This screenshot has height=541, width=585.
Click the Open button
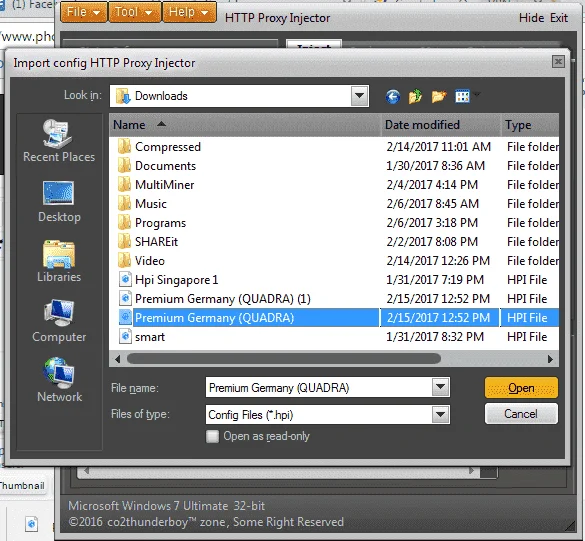click(521, 388)
